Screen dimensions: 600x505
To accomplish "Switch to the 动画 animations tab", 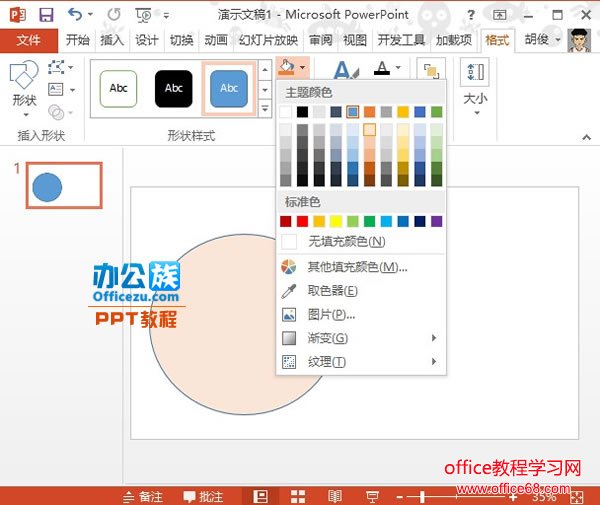I will 216,40.
